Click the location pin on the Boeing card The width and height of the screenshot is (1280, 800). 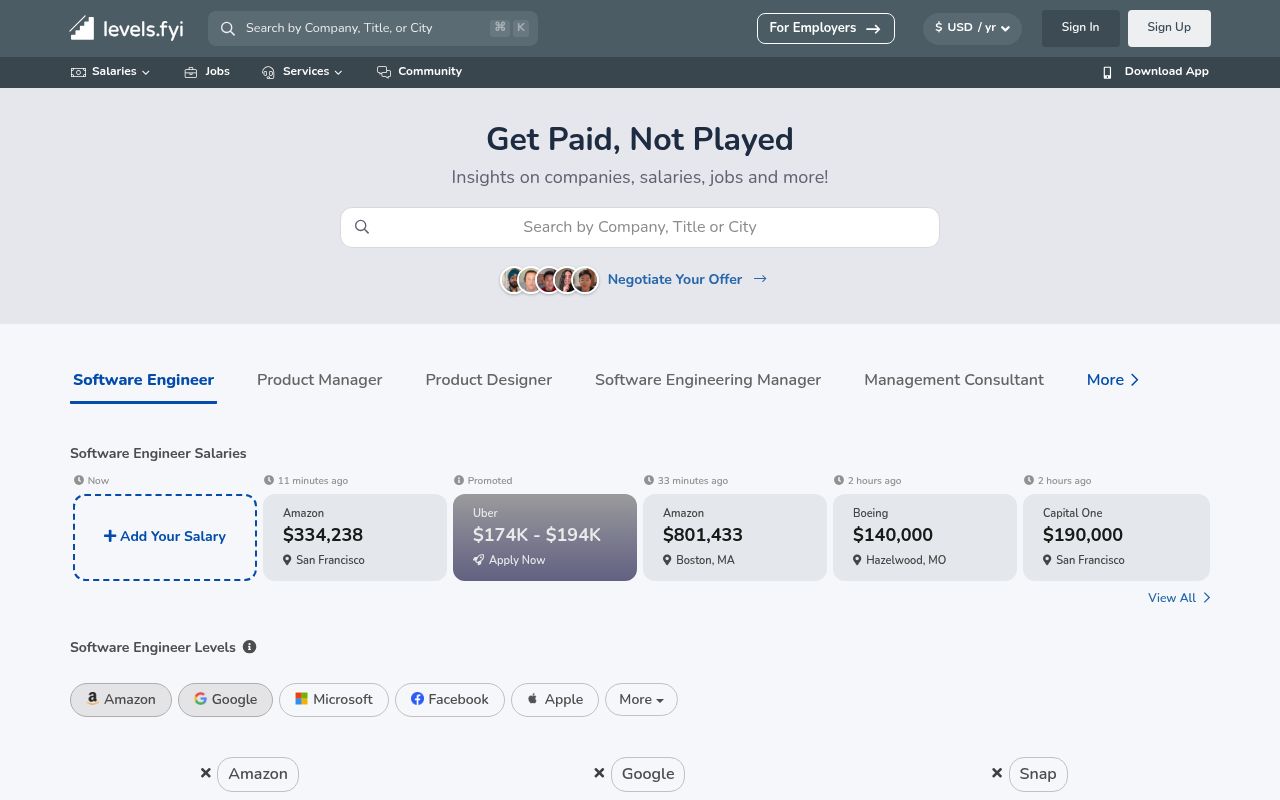pyautogui.click(x=857, y=560)
